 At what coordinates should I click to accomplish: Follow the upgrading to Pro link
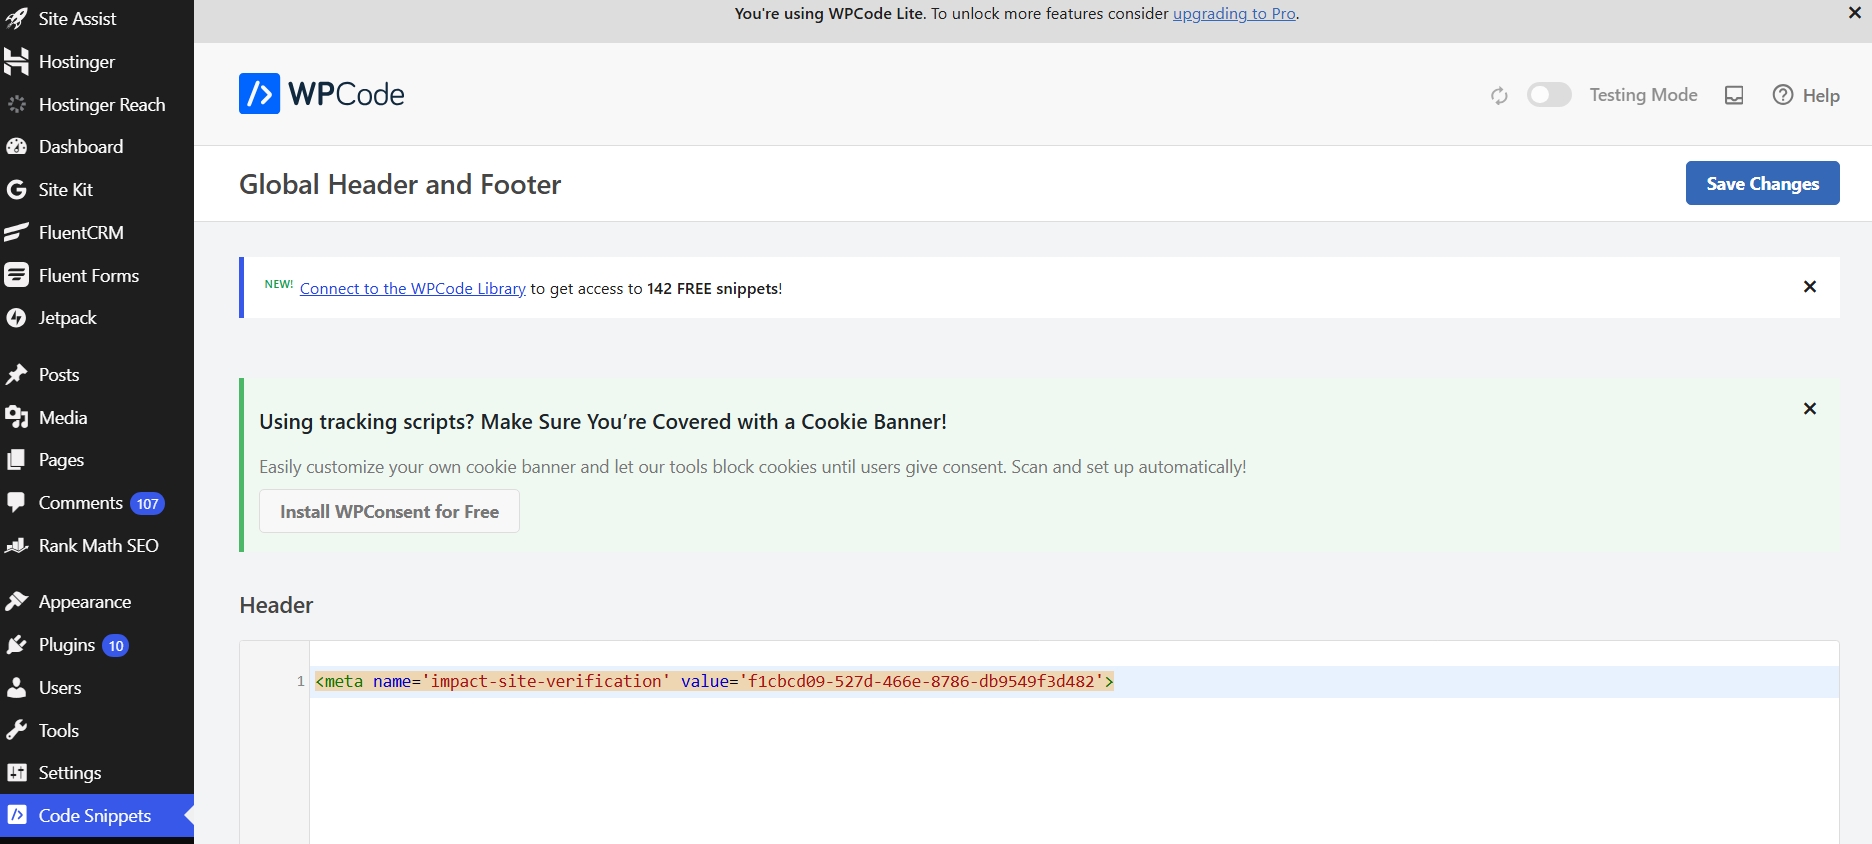1234,14
